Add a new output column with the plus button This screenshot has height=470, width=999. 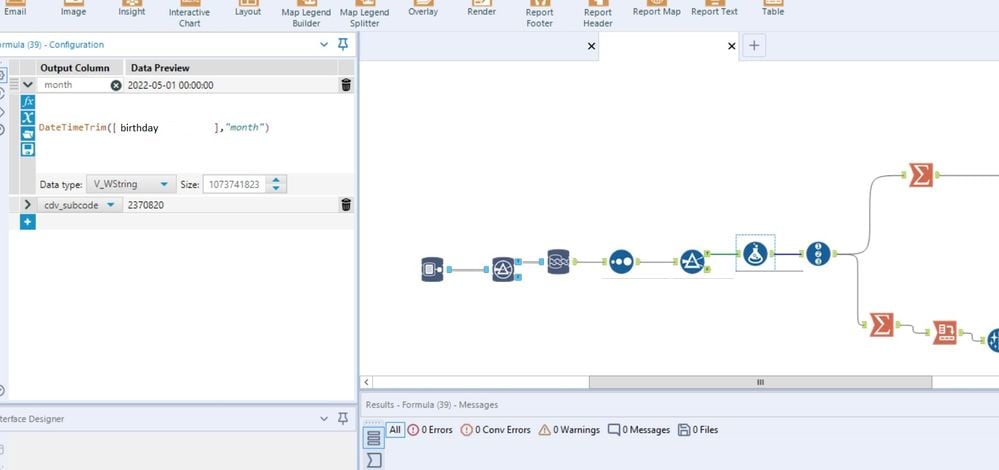(27, 222)
